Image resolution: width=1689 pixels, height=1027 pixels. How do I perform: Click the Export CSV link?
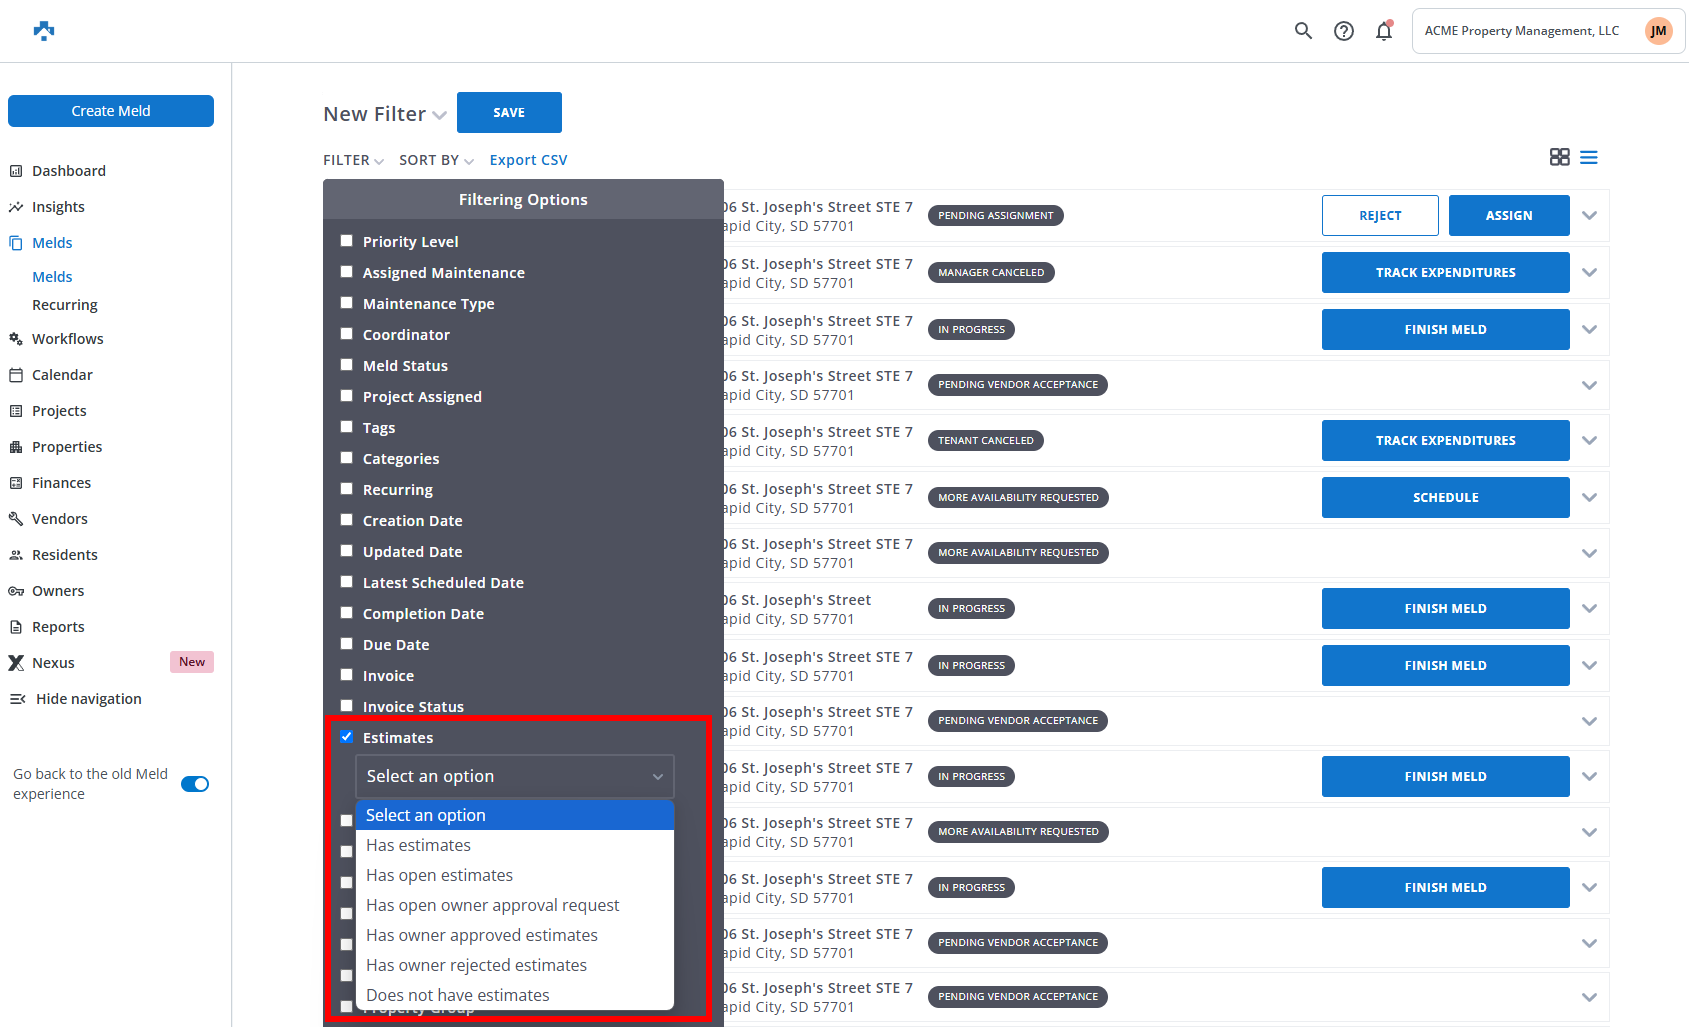[528, 159]
